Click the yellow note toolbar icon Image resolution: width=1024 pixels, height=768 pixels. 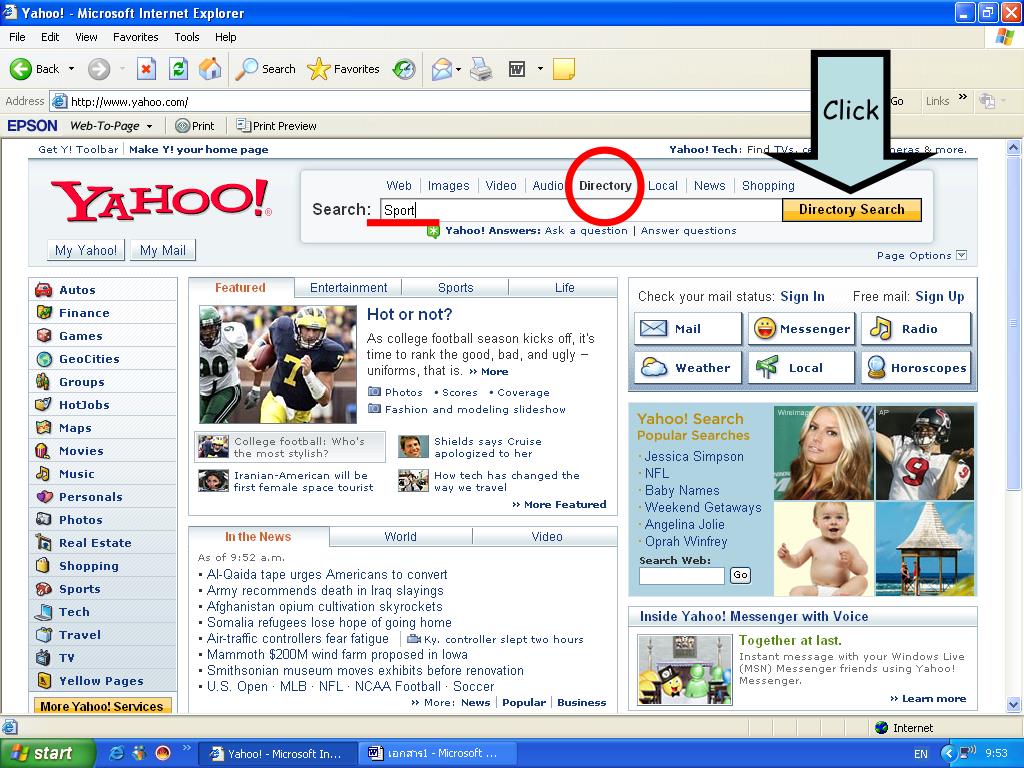tap(564, 69)
